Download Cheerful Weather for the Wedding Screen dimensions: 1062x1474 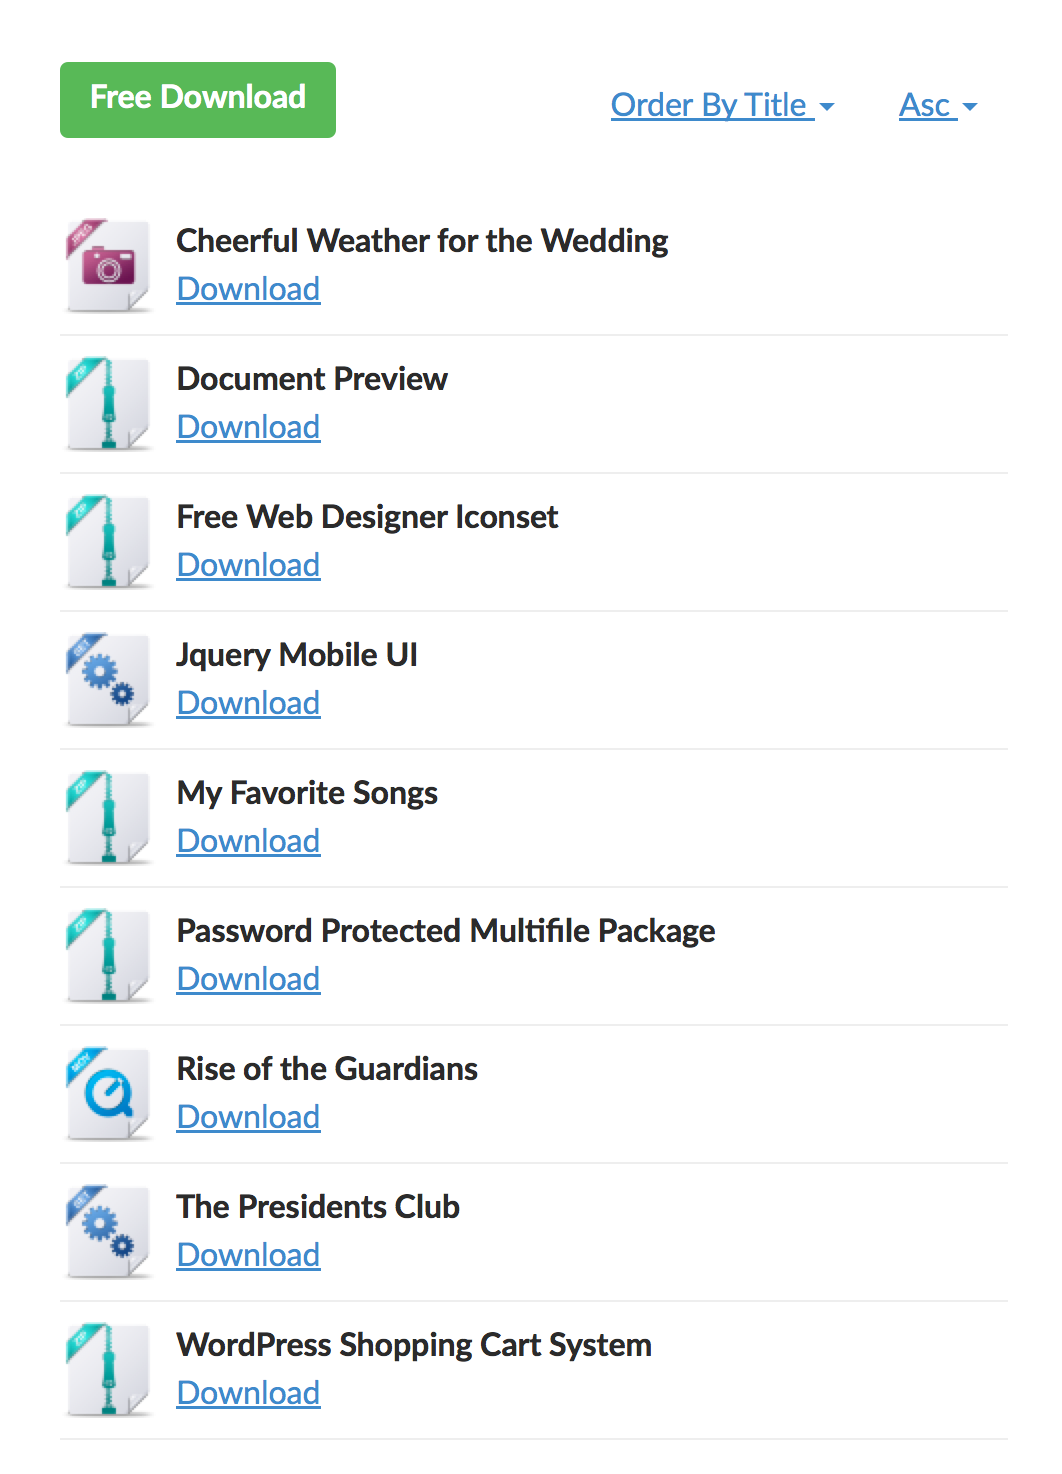click(248, 289)
